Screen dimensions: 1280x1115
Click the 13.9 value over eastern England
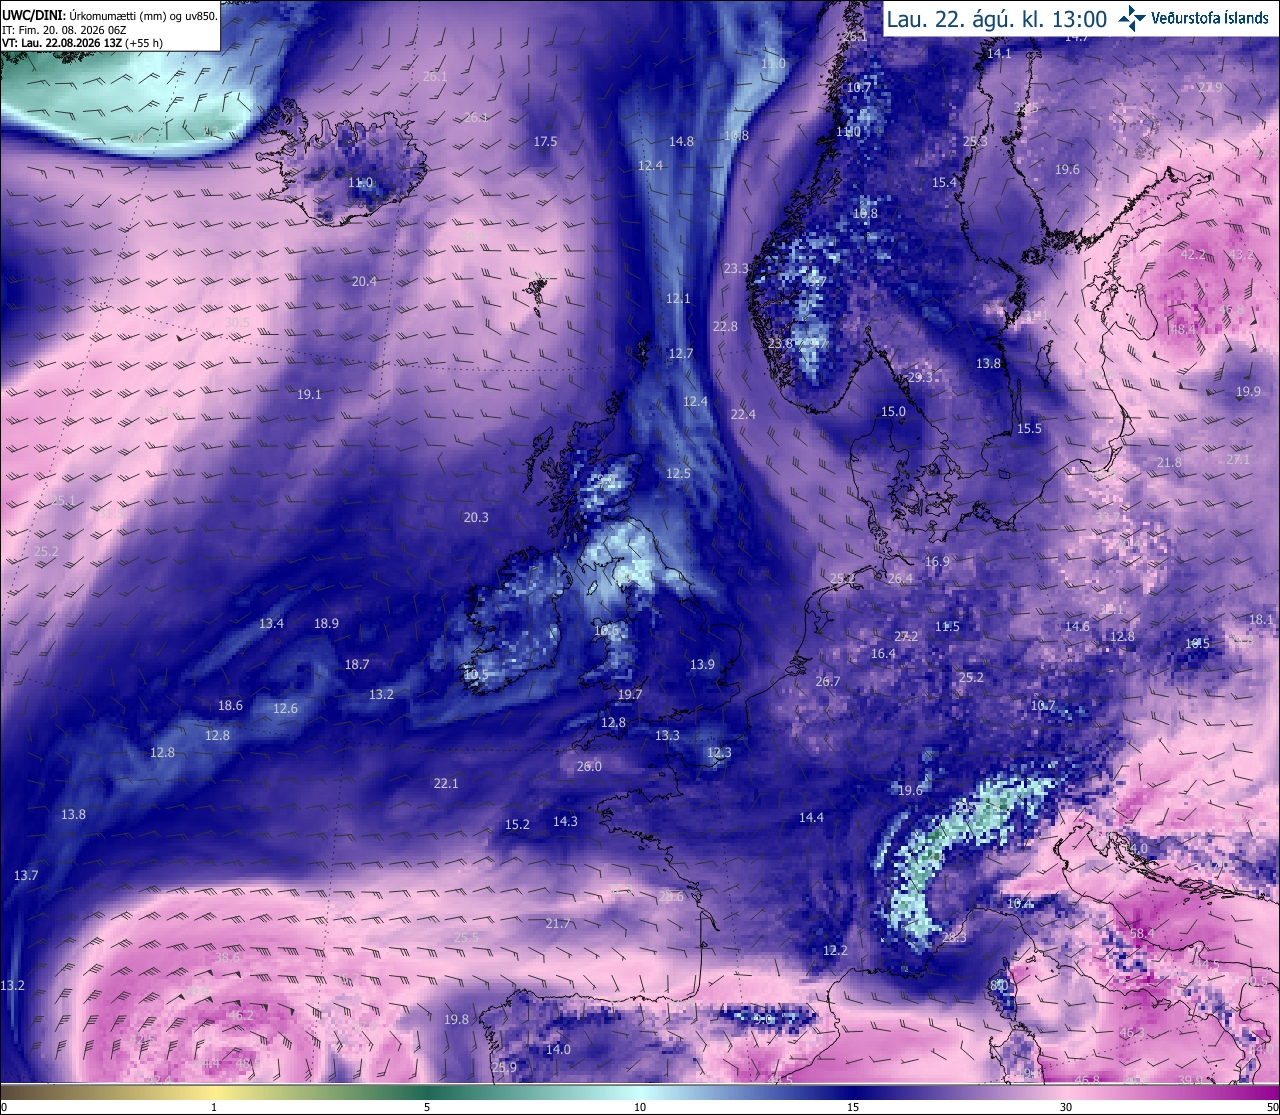pos(702,664)
